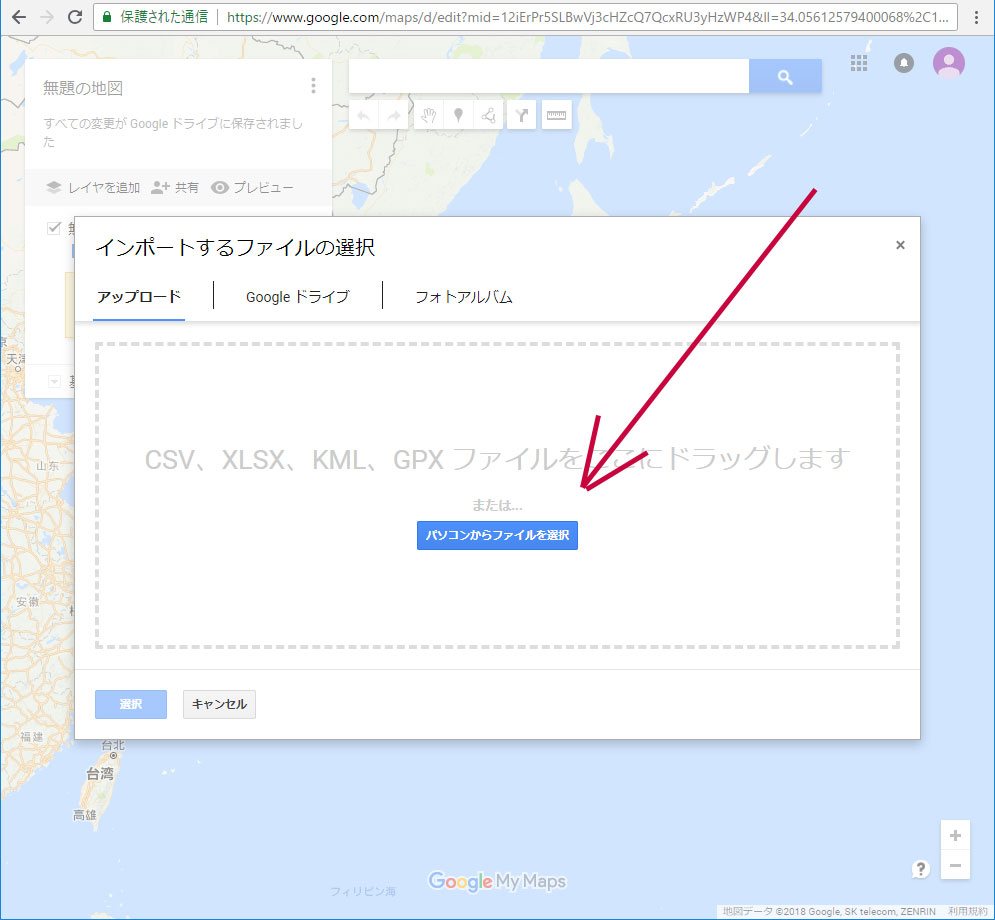Zoom out the map with minus button
Screen dimensions: 995x920
tap(955, 865)
